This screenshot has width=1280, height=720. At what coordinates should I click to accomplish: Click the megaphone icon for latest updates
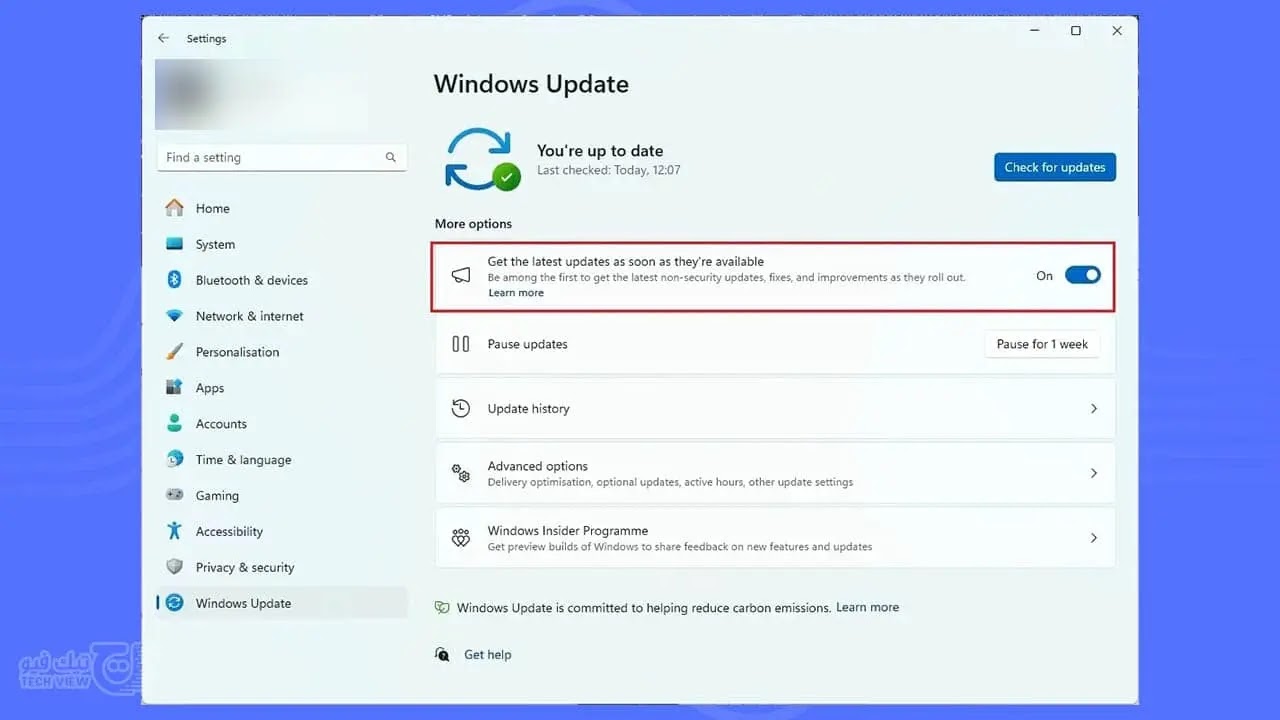click(461, 276)
